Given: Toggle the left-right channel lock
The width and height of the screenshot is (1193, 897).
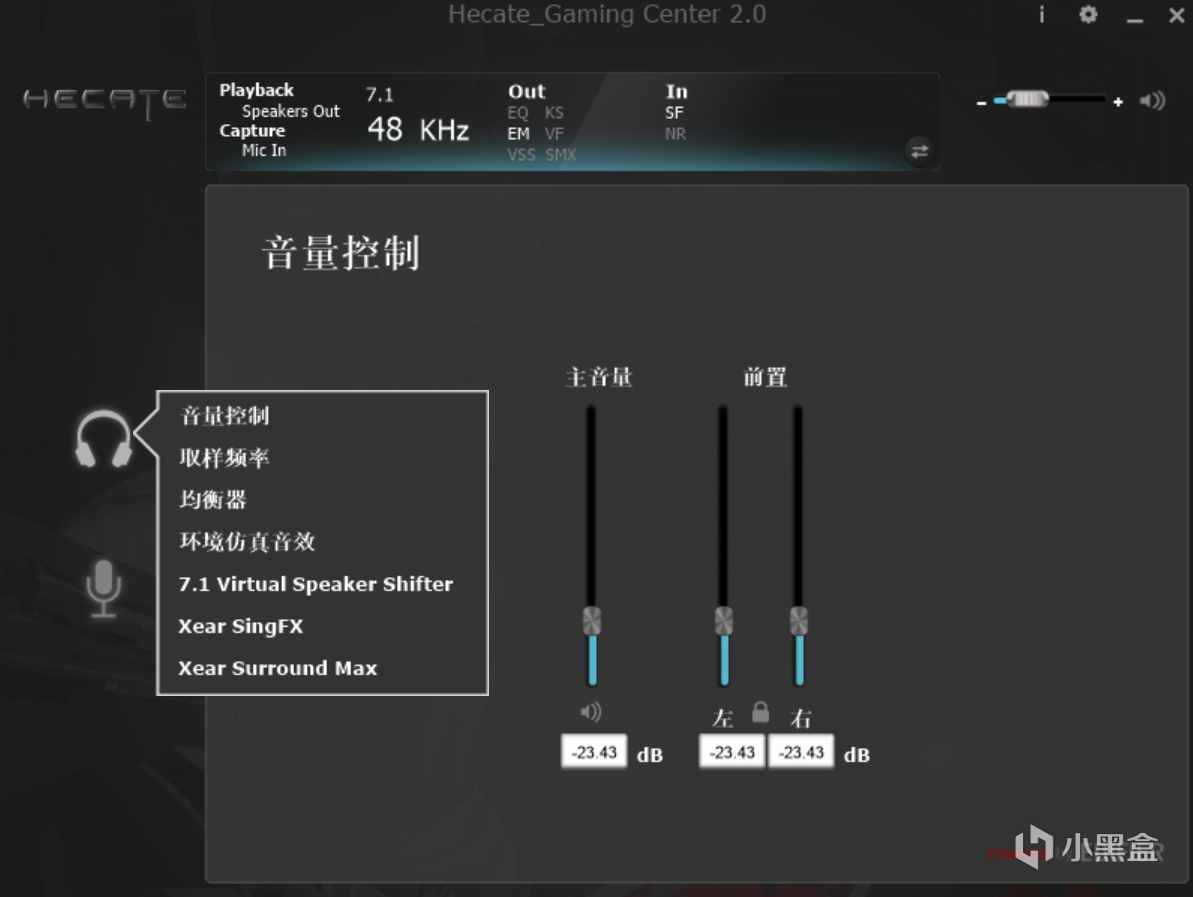Looking at the screenshot, I should click(760, 712).
